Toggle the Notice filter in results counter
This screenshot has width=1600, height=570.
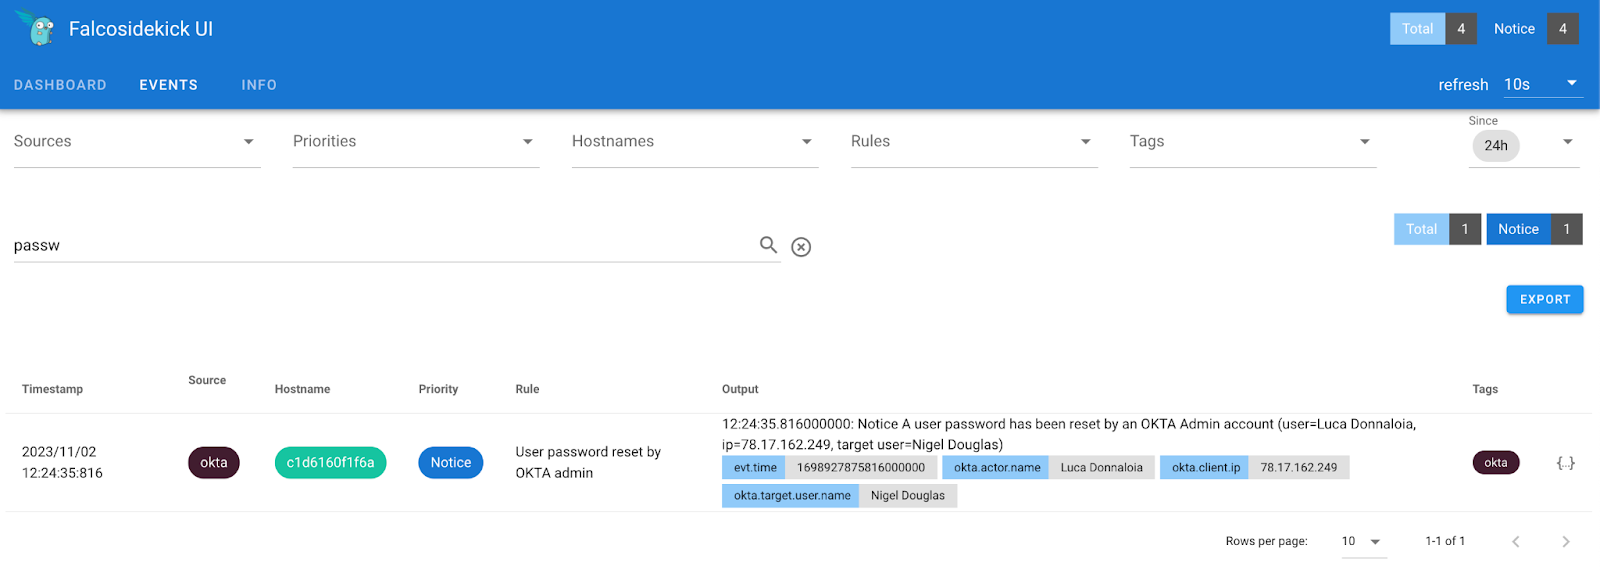point(1533,229)
